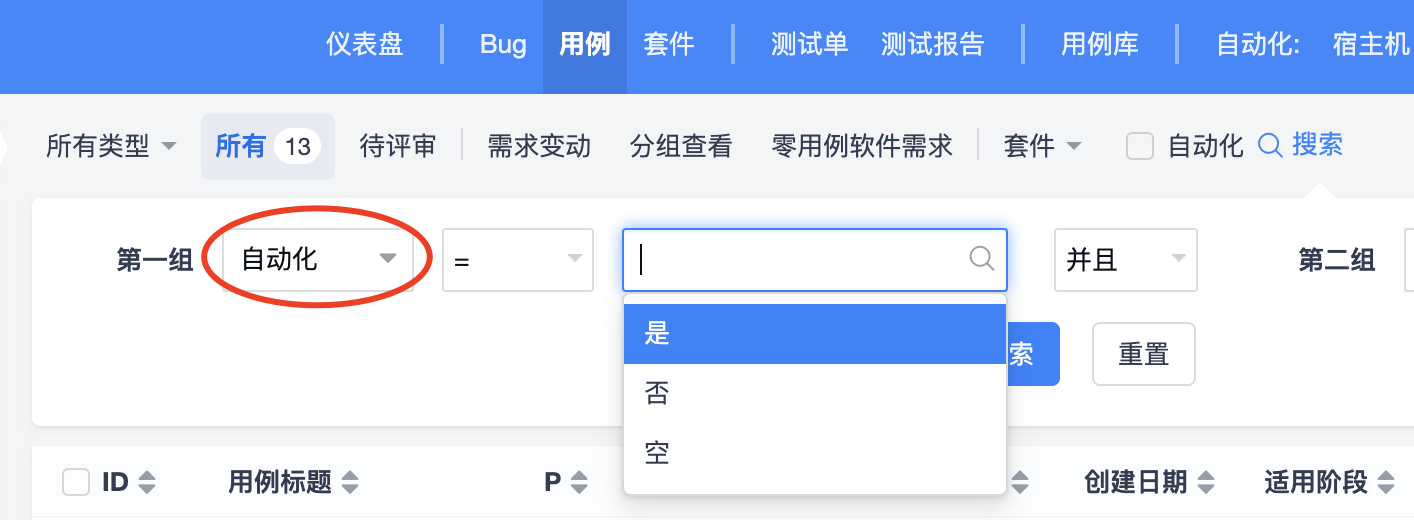Image resolution: width=1414 pixels, height=520 pixels.
Task: Tick the select-all checkbox beside ID
Action: pyautogui.click(x=76, y=483)
